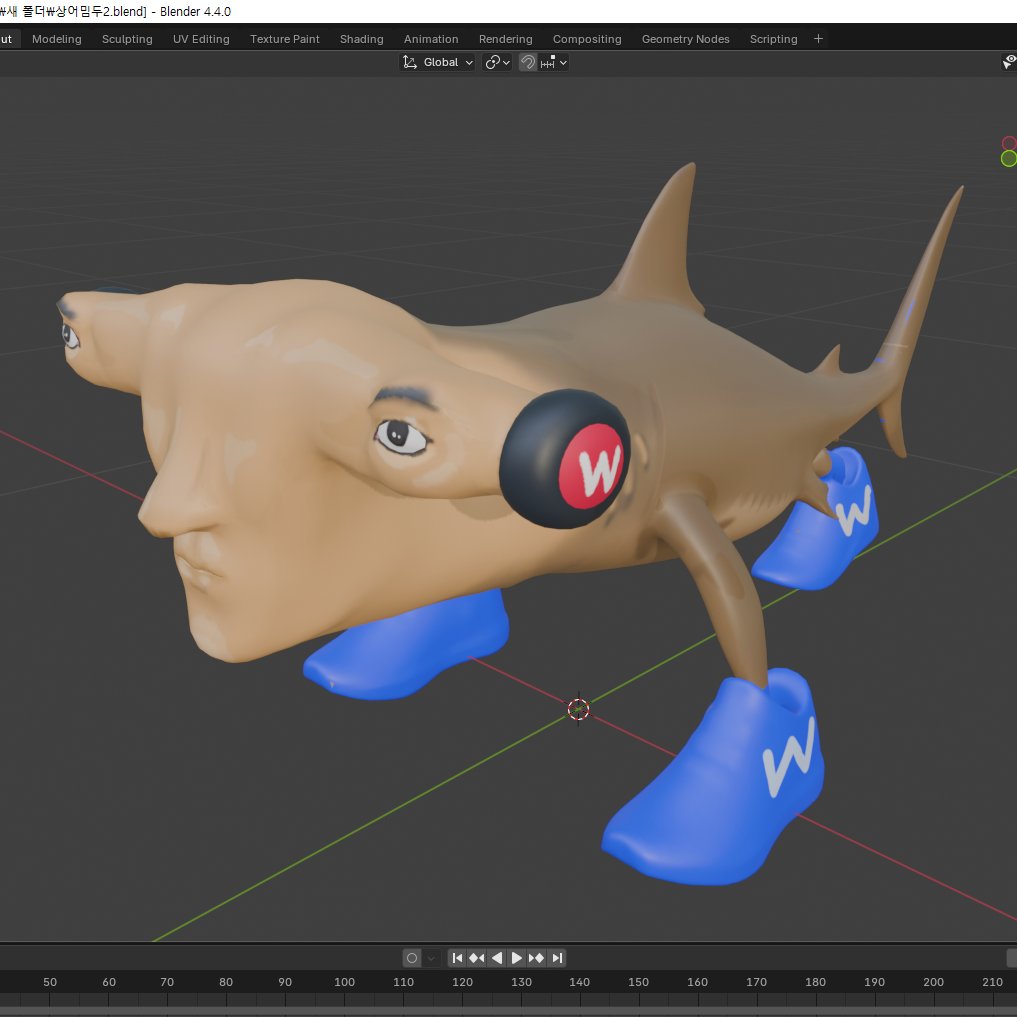1017x1017 pixels.
Task: Set timeline to frame 100
Action: [344, 982]
